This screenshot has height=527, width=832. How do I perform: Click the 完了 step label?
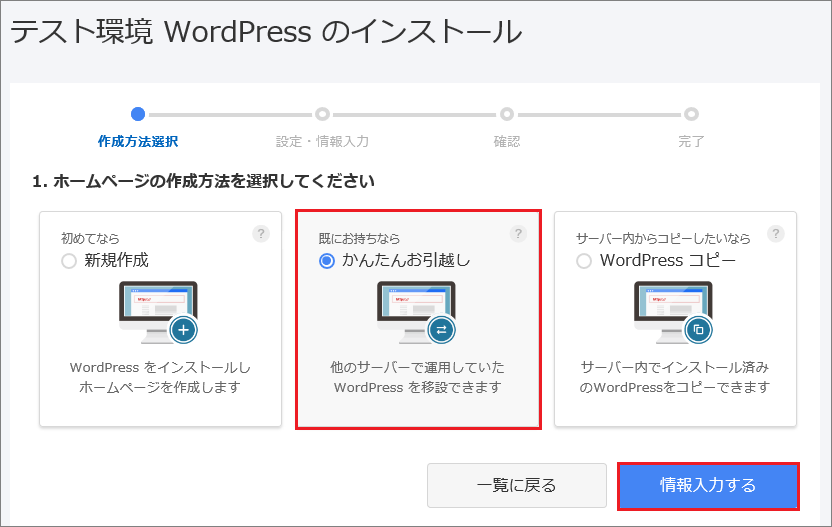coord(691,142)
